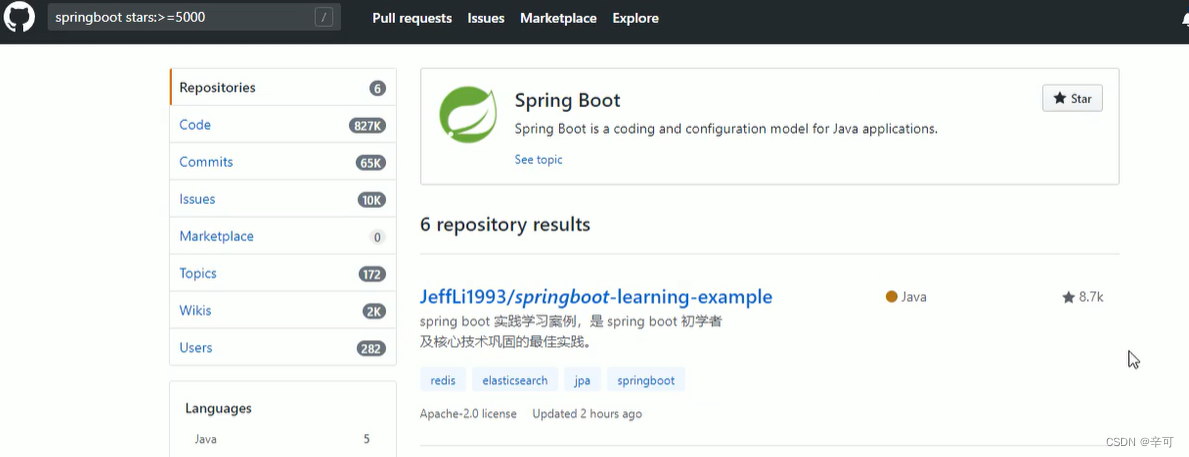1189x457 pixels.
Task: Click the Languages heading
Action: (x=218, y=408)
